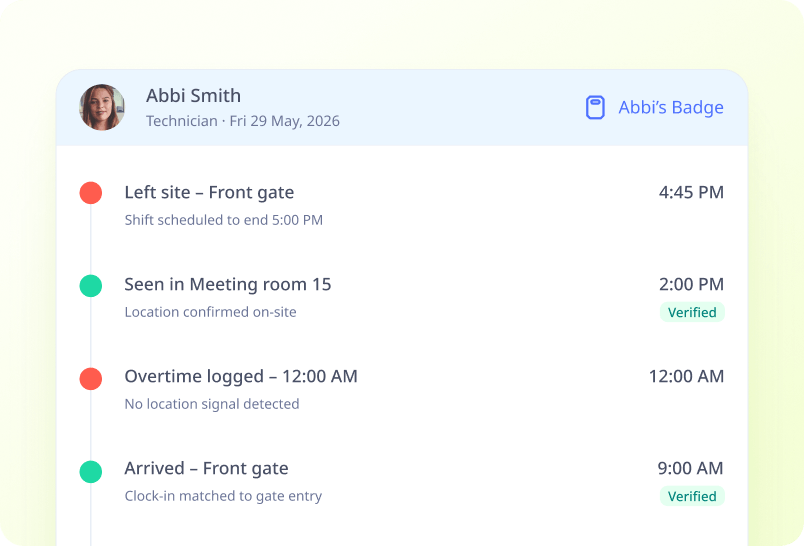The height and width of the screenshot is (546, 804).
Task: Click 'Technician · Fri 29 May, 2026' subtitle
Action: [x=243, y=121]
